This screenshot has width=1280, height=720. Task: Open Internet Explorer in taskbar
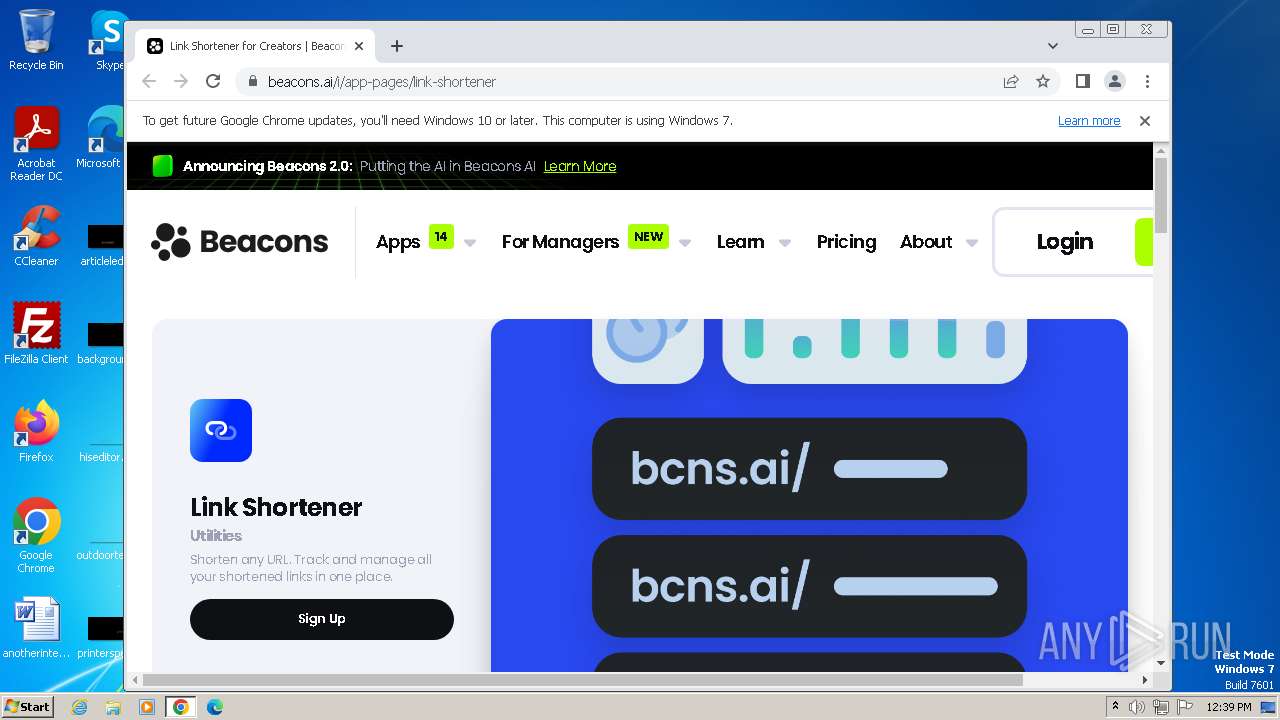pyautogui.click(x=80, y=707)
